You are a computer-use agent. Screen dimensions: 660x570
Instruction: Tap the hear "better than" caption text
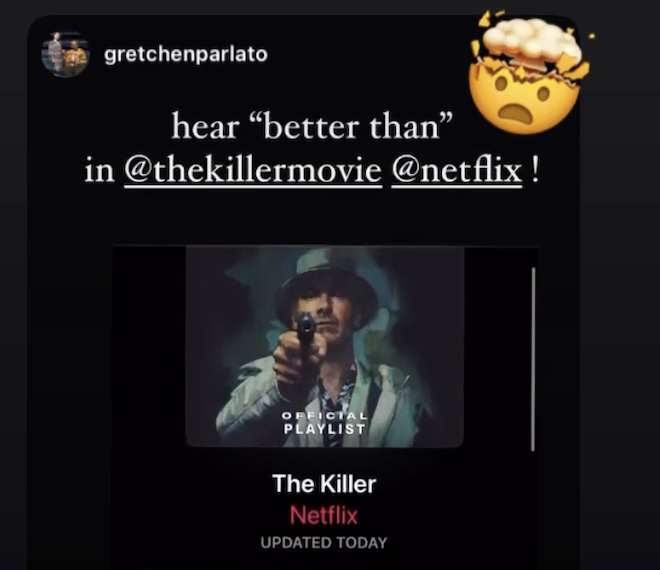312,126
